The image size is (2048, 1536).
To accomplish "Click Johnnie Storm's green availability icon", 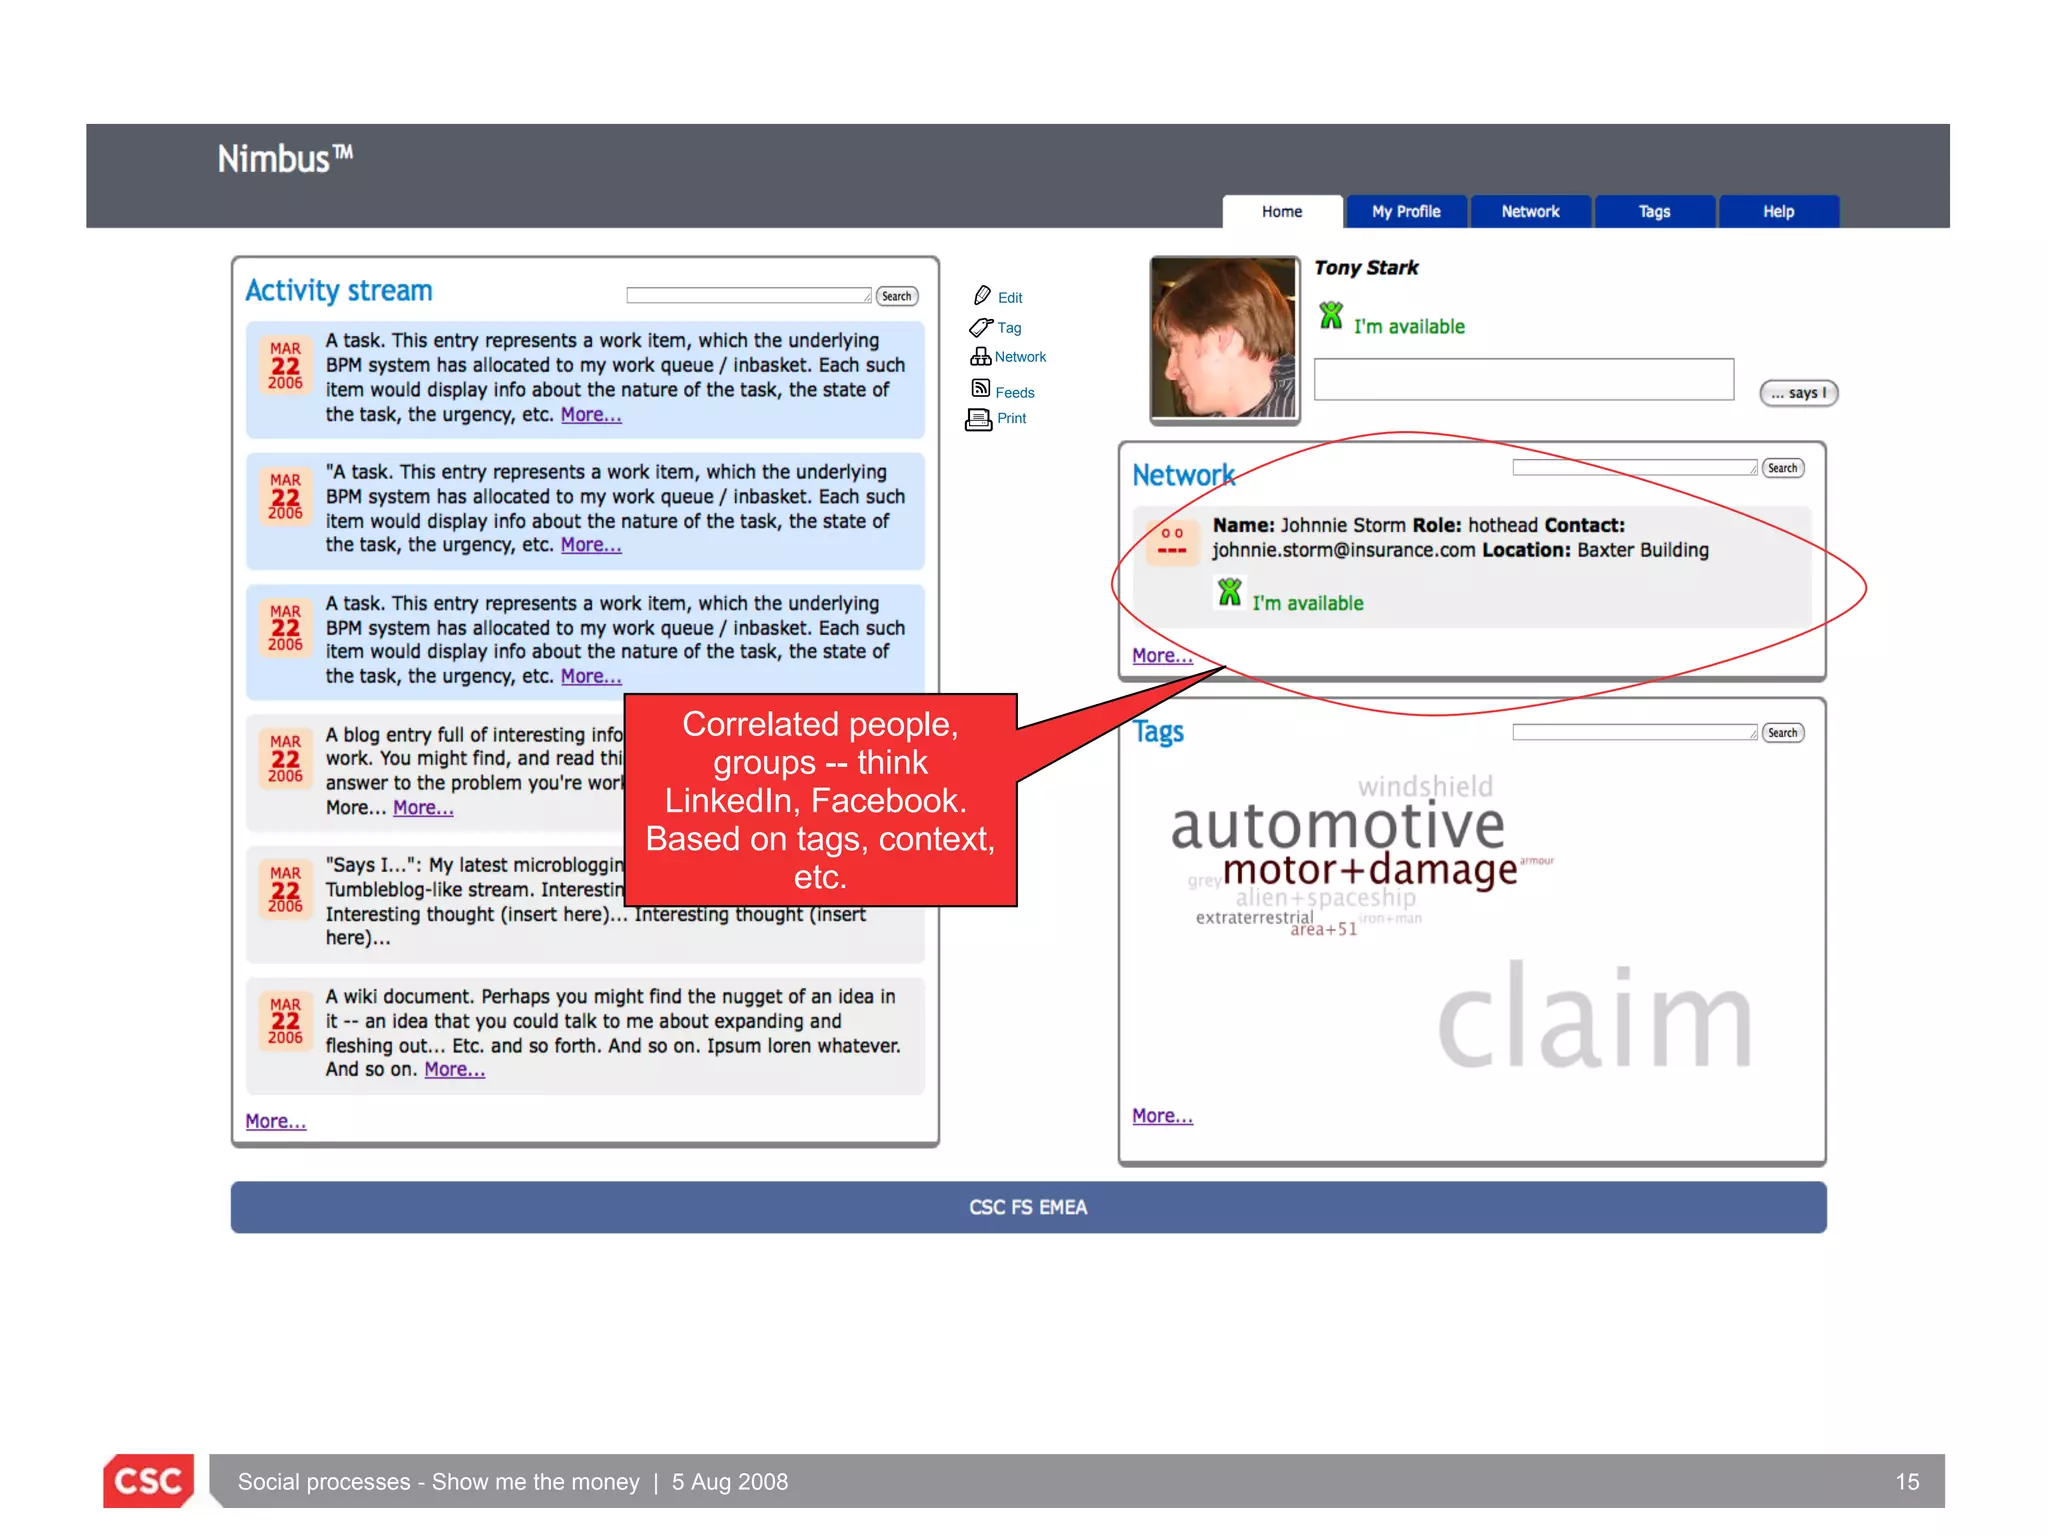I will pos(1229,593).
